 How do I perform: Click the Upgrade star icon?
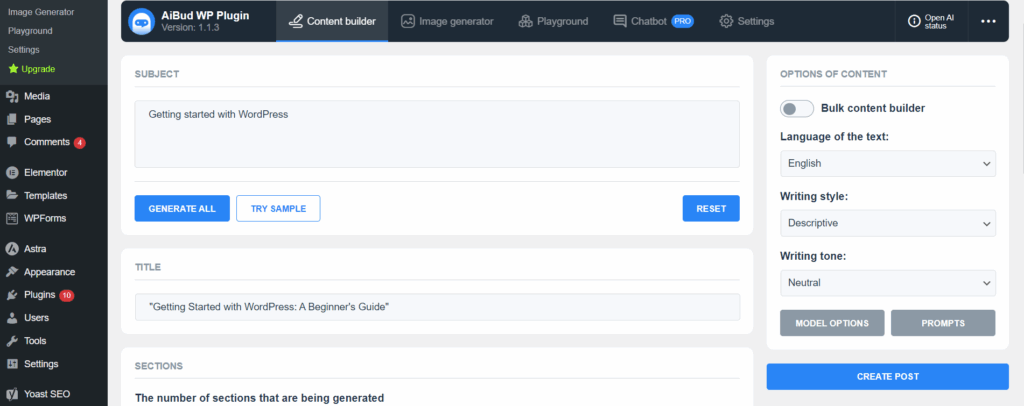point(13,69)
